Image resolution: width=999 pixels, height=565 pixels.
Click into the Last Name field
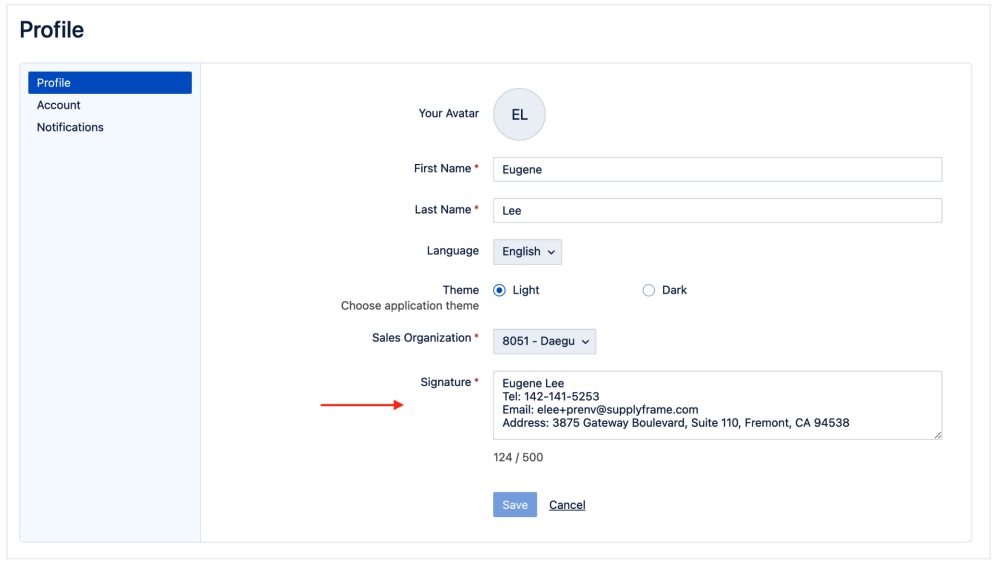[x=717, y=211]
